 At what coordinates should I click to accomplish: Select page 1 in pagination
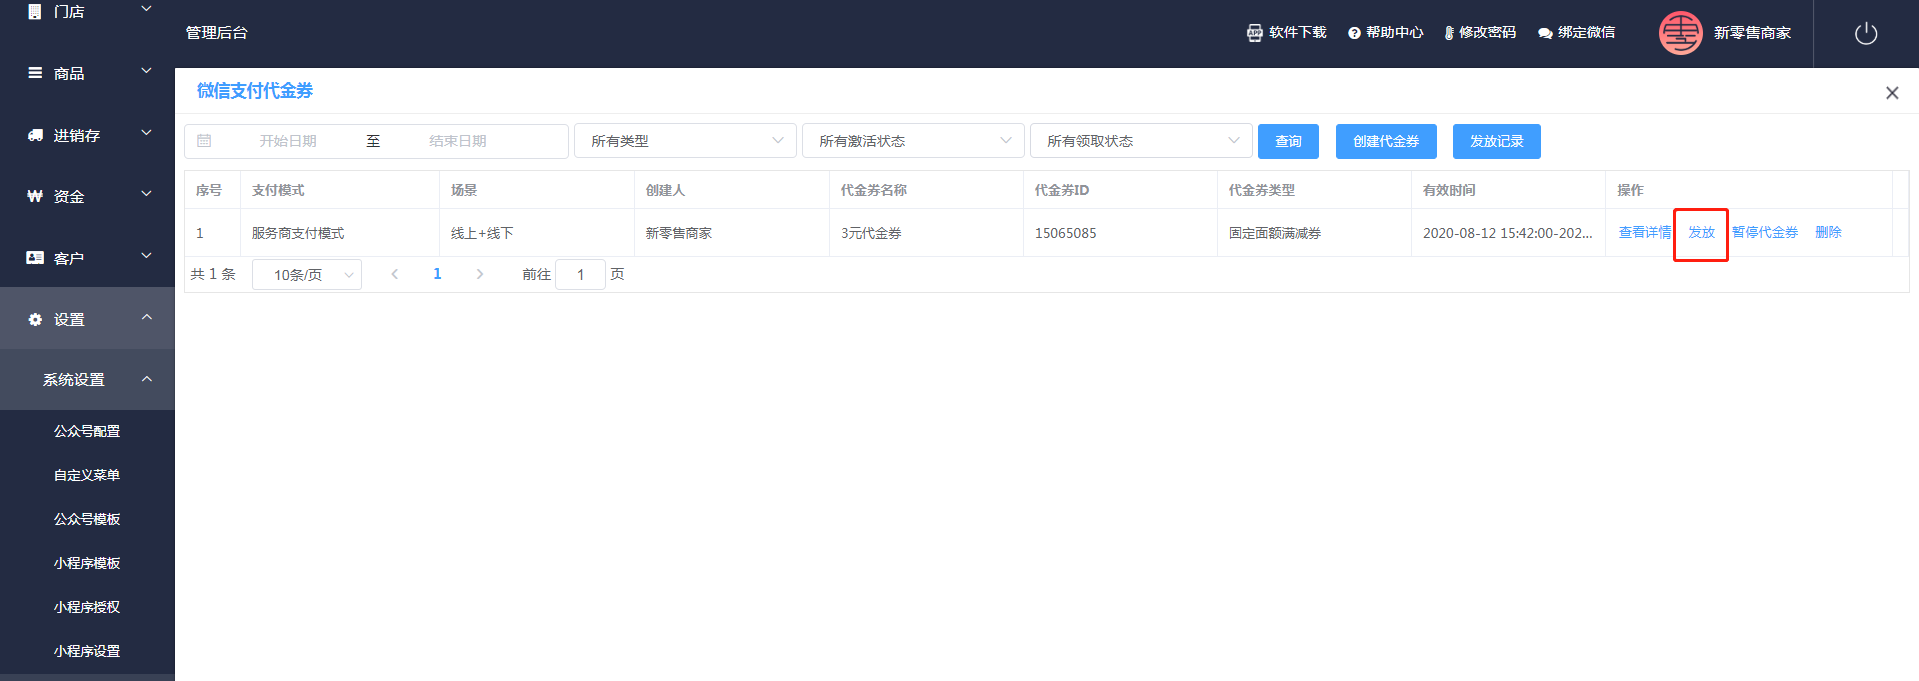(437, 274)
